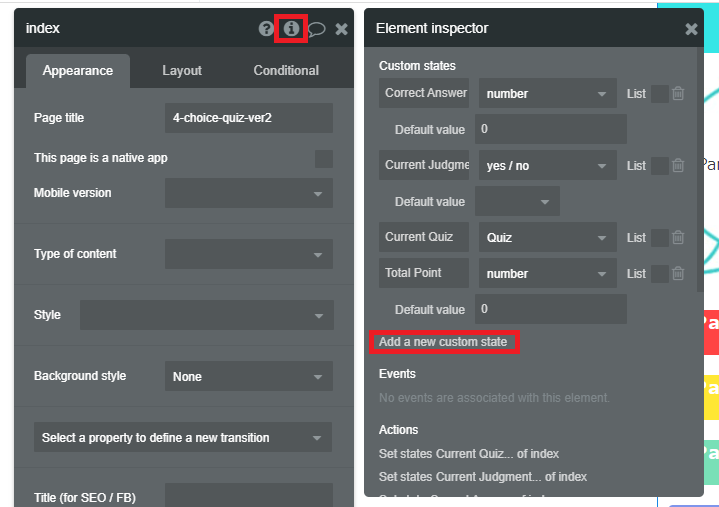The image size is (719, 507).
Task: Delete the Total Point custom state
Action: [x=678, y=274]
